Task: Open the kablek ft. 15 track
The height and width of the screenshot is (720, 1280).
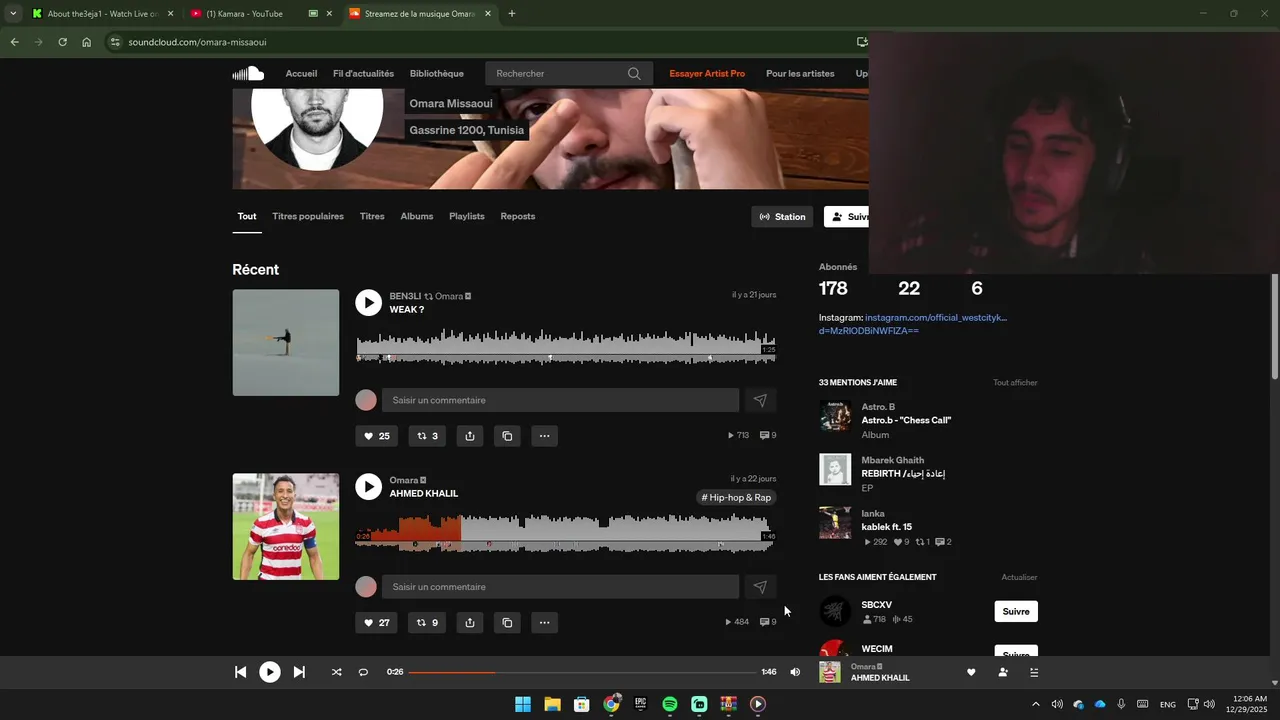Action: click(x=886, y=527)
